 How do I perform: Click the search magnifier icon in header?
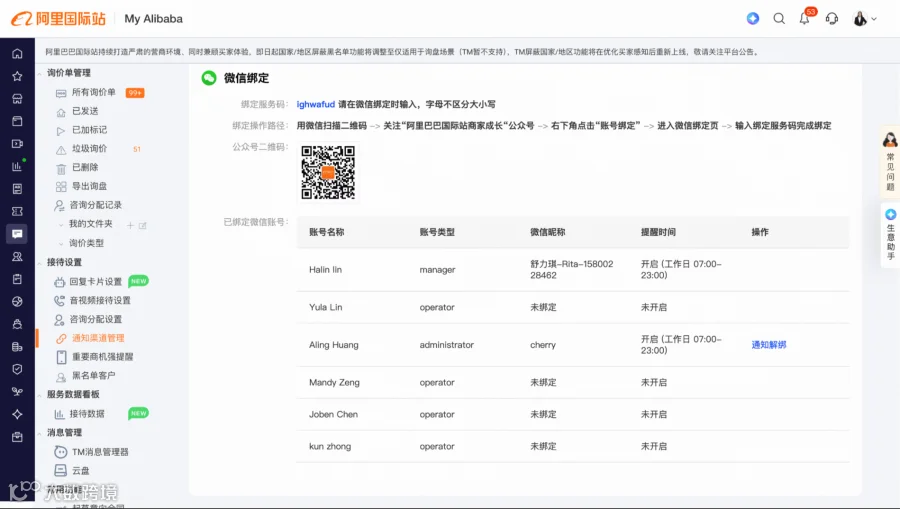pos(779,19)
